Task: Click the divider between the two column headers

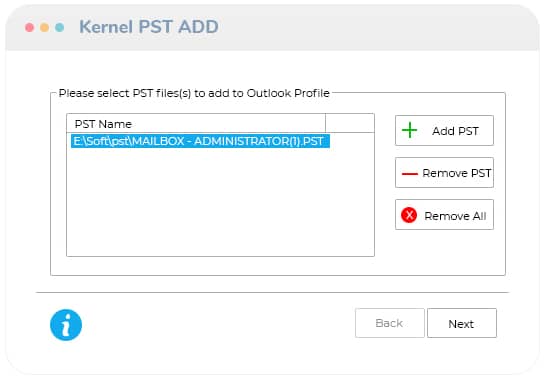Action: tap(326, 123)
